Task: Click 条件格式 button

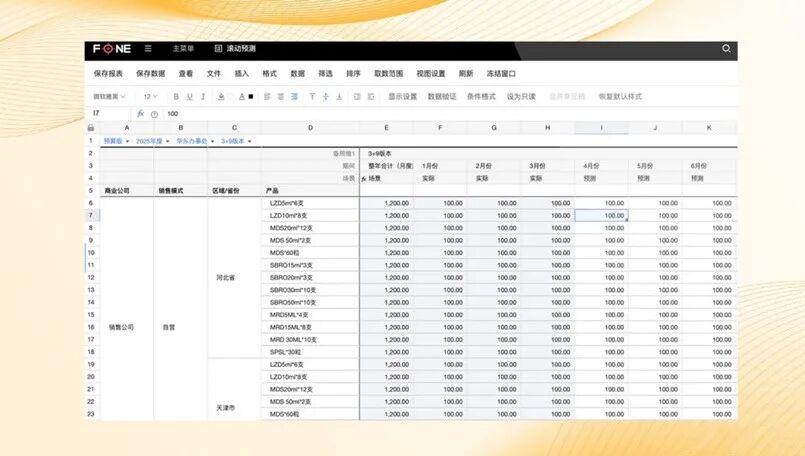Action: [481, 97]
